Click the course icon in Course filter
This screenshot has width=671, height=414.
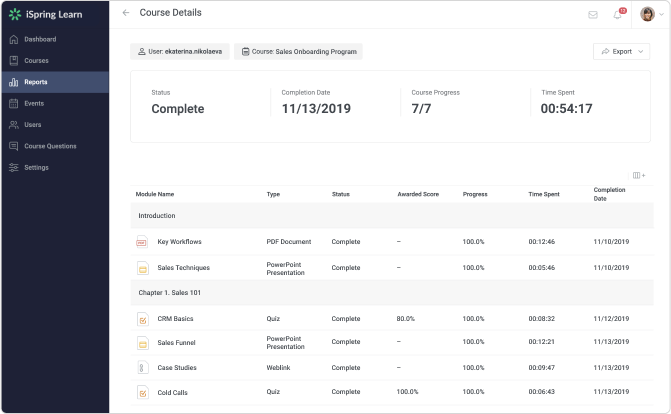click(246, 52)
